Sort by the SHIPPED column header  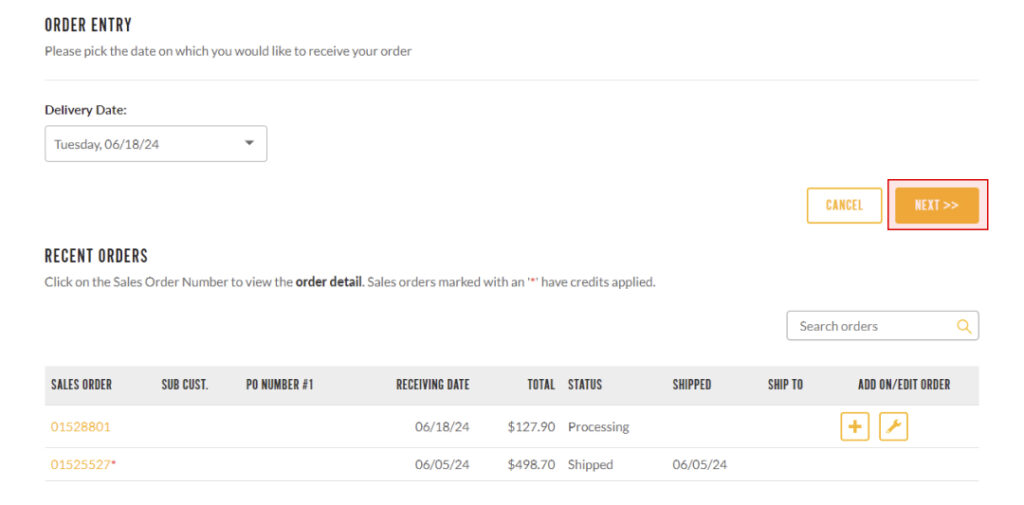[692, 385]
